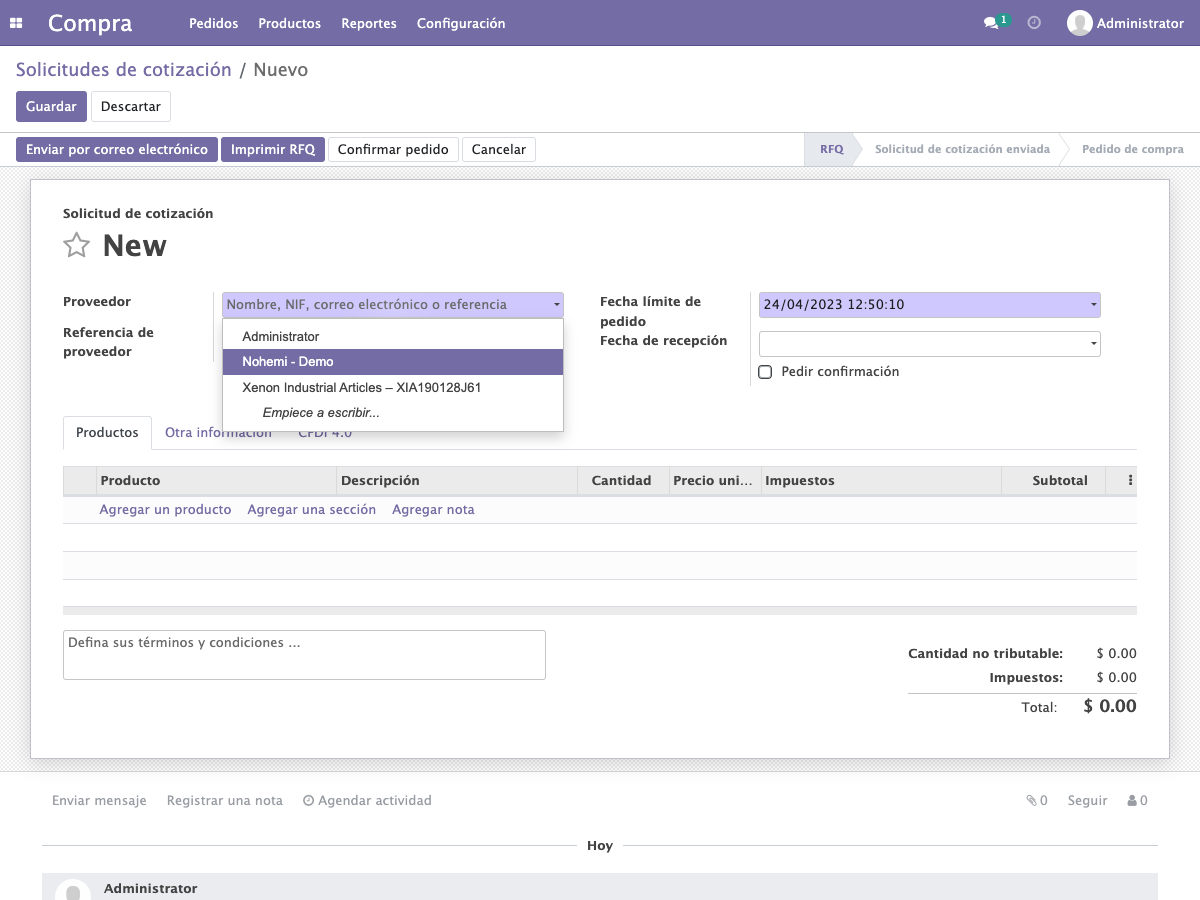The image size is (1200, 900).
Task: Mark the quotation as favorite with the star
Action: 76,245
